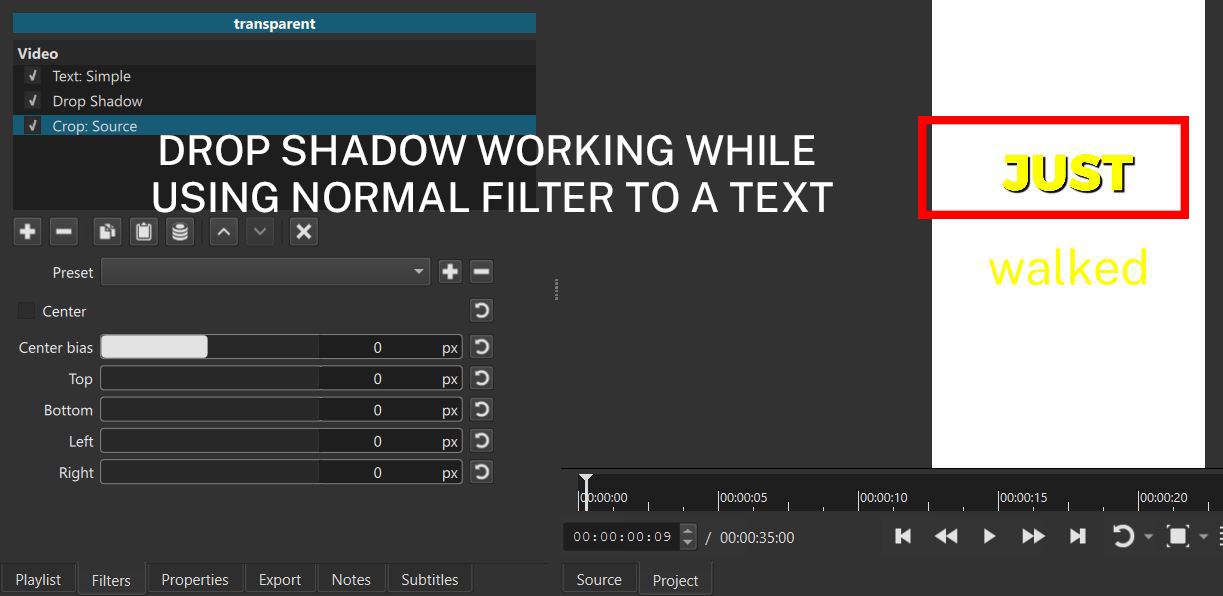This screenshot has width=1223, height=596.
Task: Click the Center bias slider
Action: click(210, 347)
